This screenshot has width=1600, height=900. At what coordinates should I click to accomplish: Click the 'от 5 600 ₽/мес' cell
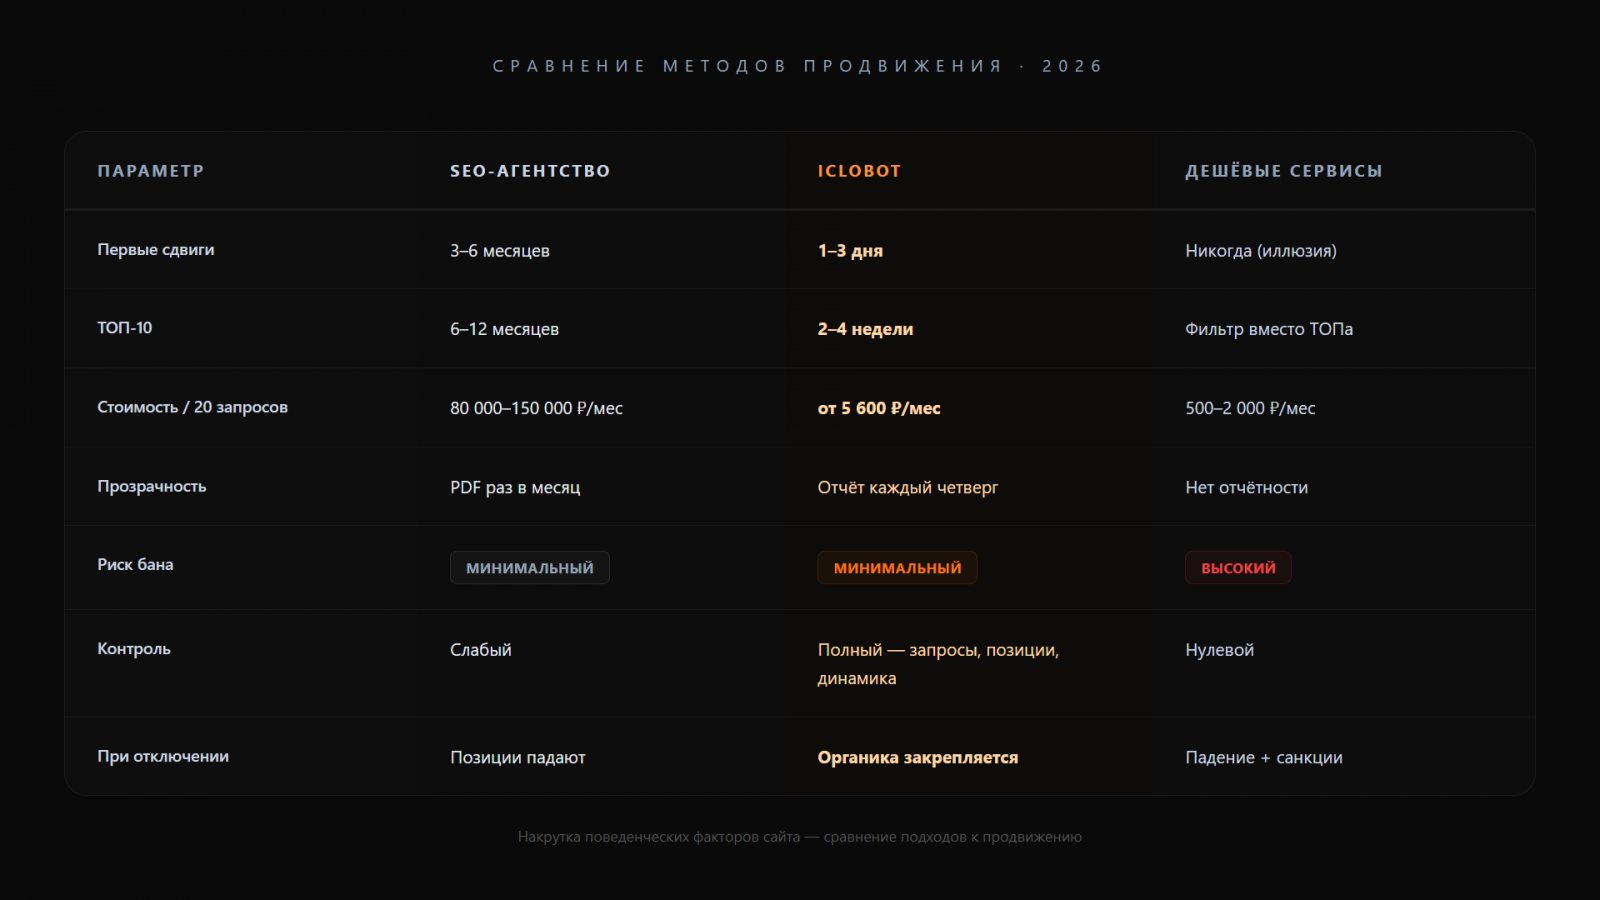click(x=879, y=408)
